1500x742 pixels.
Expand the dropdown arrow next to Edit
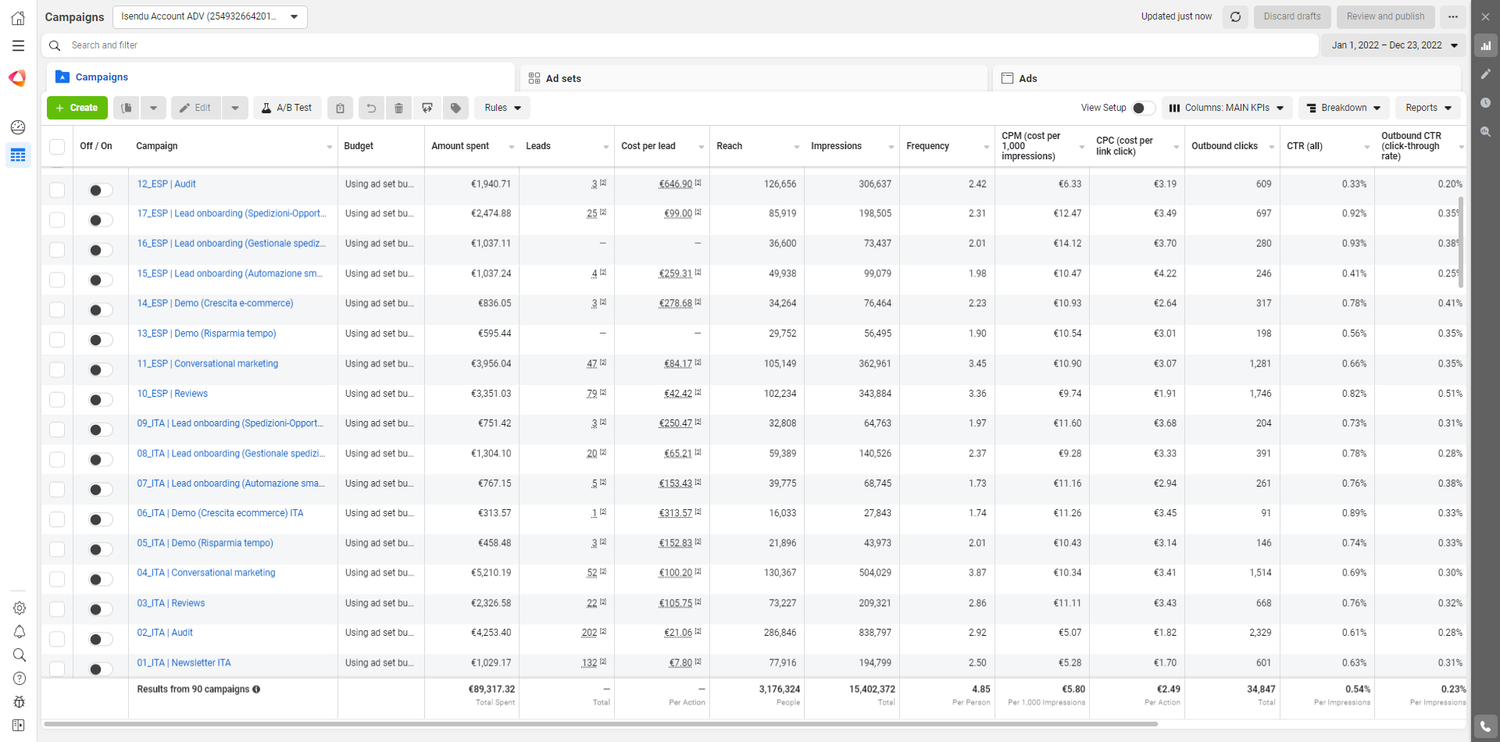tap(235, 108)
